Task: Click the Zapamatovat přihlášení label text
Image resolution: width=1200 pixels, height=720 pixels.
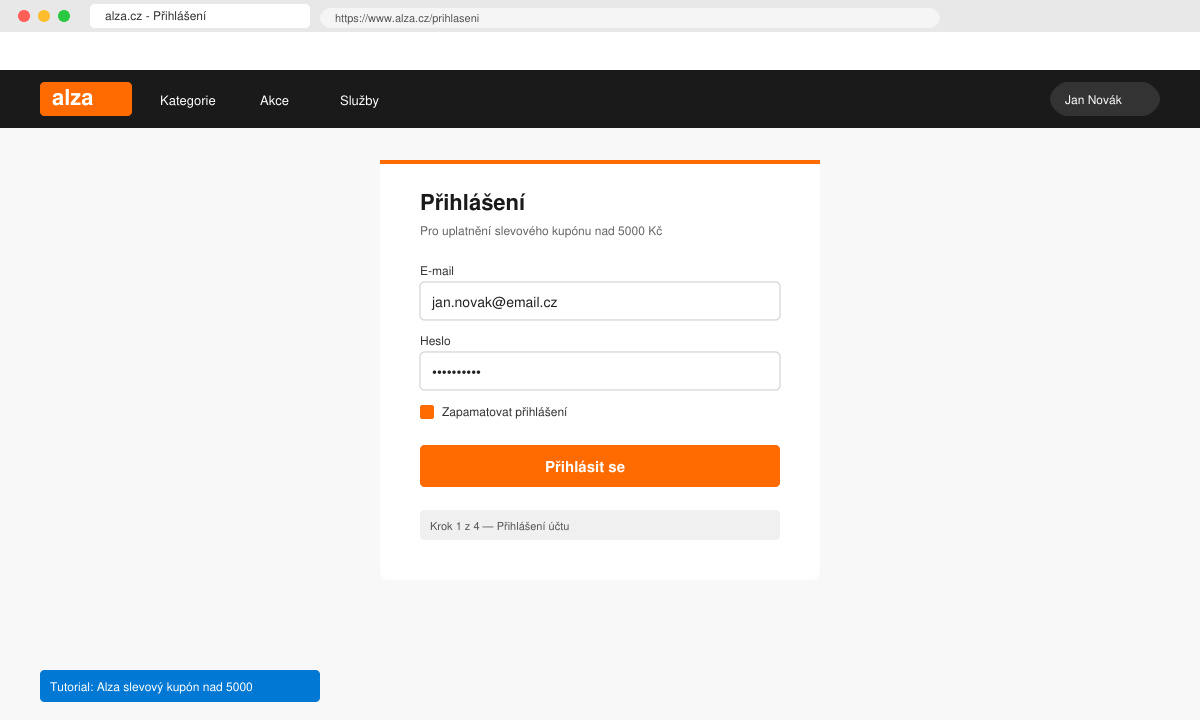Action: 504,412
